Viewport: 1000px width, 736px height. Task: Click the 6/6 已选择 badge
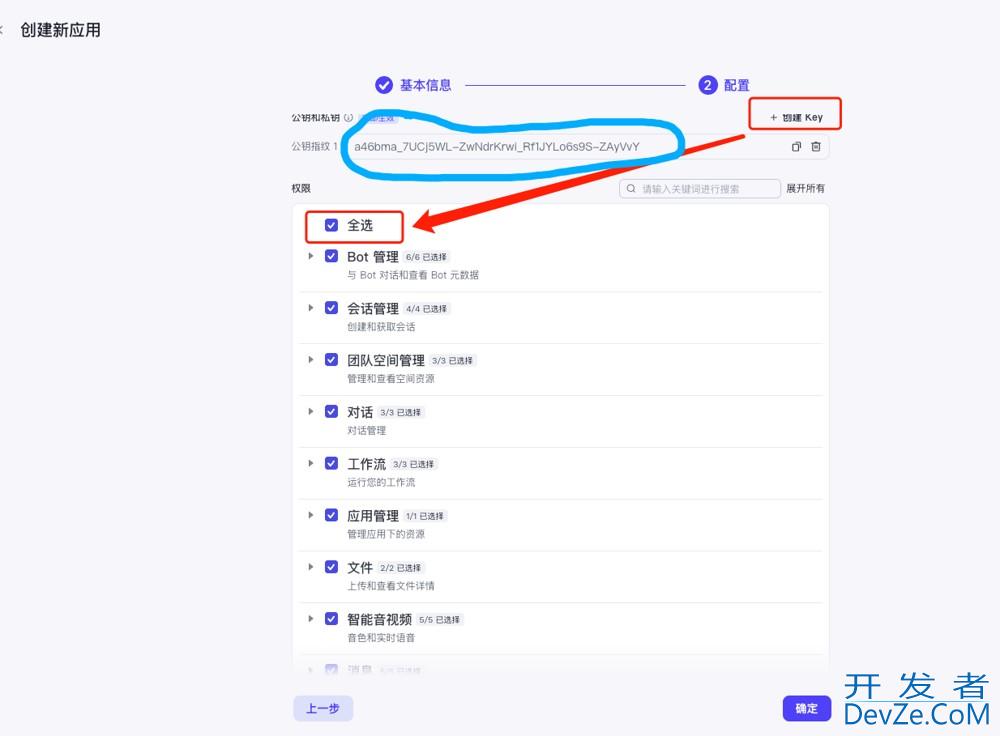point(426,257)
